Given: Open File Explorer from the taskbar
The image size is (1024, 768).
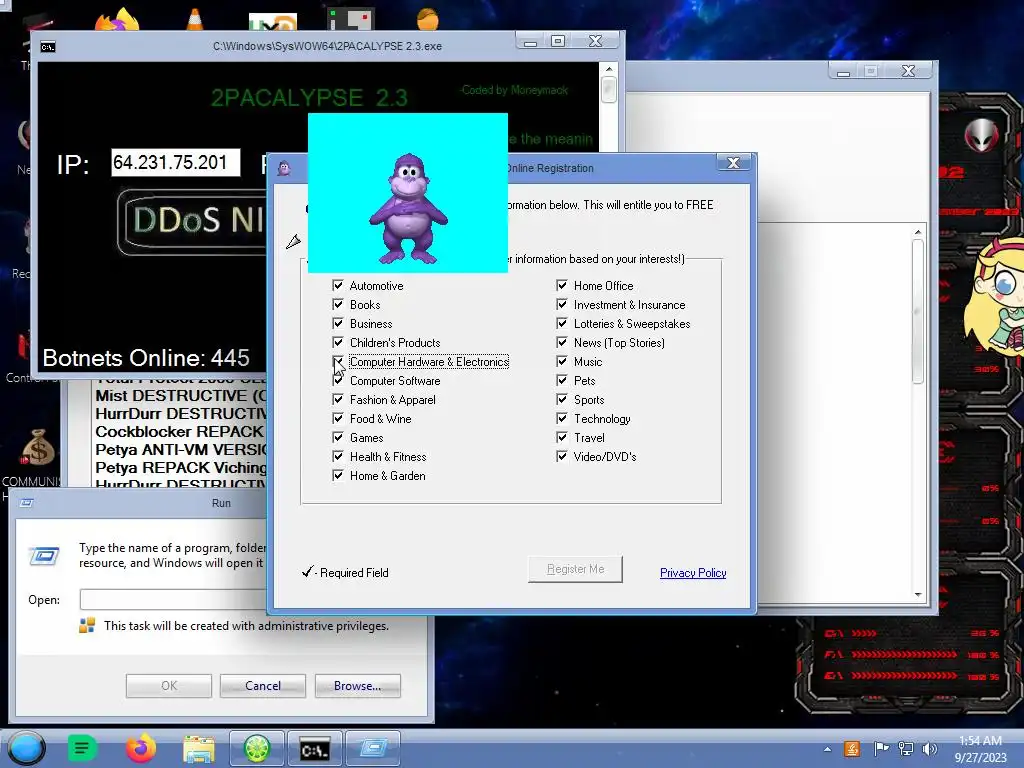Looking at the screenshot, I should pyautogui.click(x=199, y=748).
